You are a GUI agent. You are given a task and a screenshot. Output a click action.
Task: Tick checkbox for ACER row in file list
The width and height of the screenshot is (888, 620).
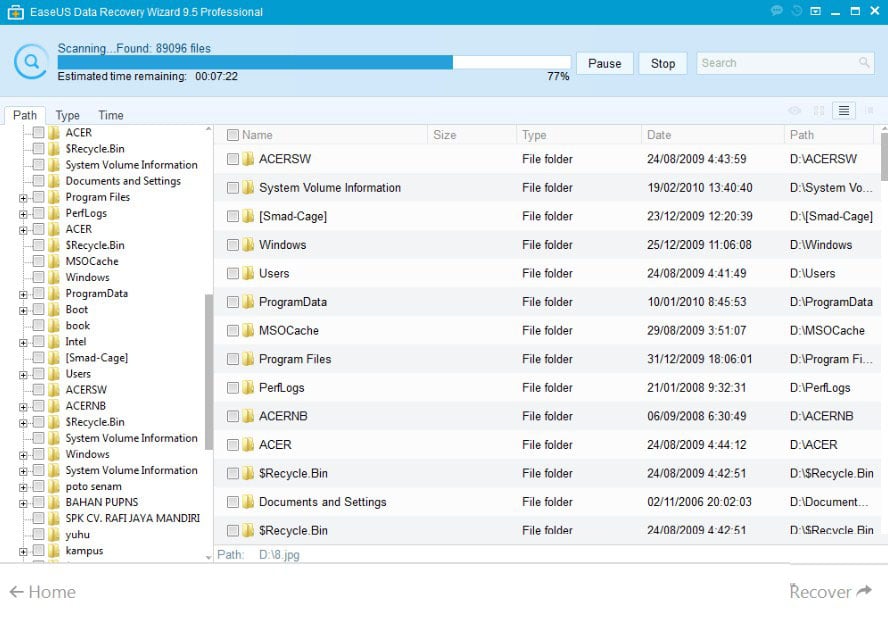click(x=232, y=444)
